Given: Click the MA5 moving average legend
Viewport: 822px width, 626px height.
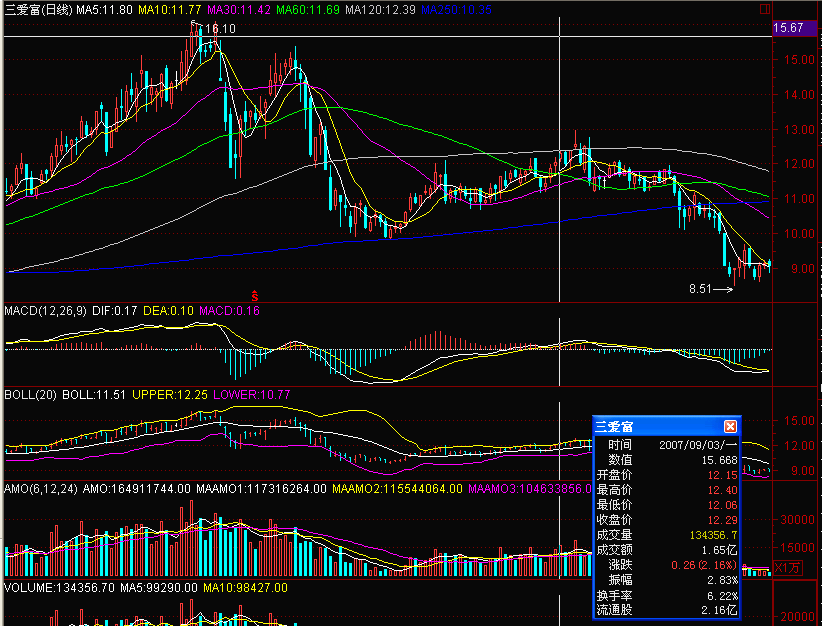Looking at the screenshot, I should pyautogui.click(x=106, y=9).
